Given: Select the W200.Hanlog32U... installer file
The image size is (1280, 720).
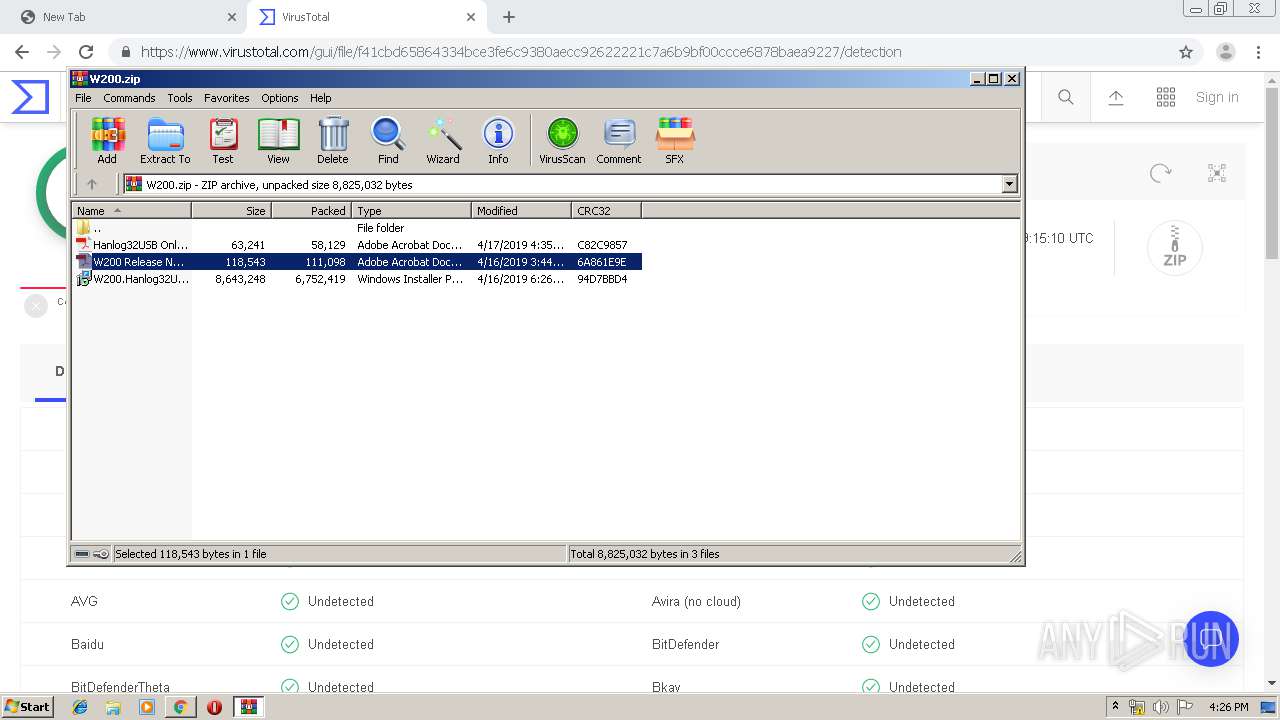Looking at the screenshot, I should coord(357,279).
